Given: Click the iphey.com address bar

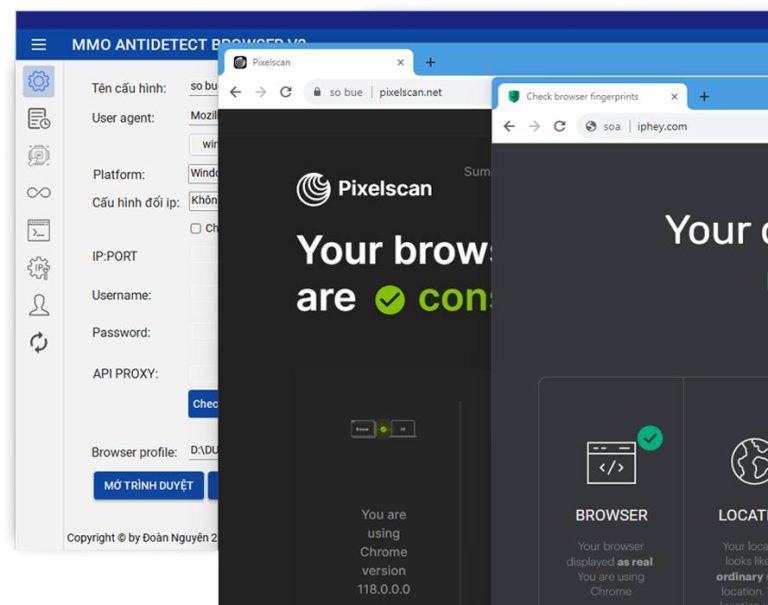Looking at the screenshot, I should (x=673, y=126).
